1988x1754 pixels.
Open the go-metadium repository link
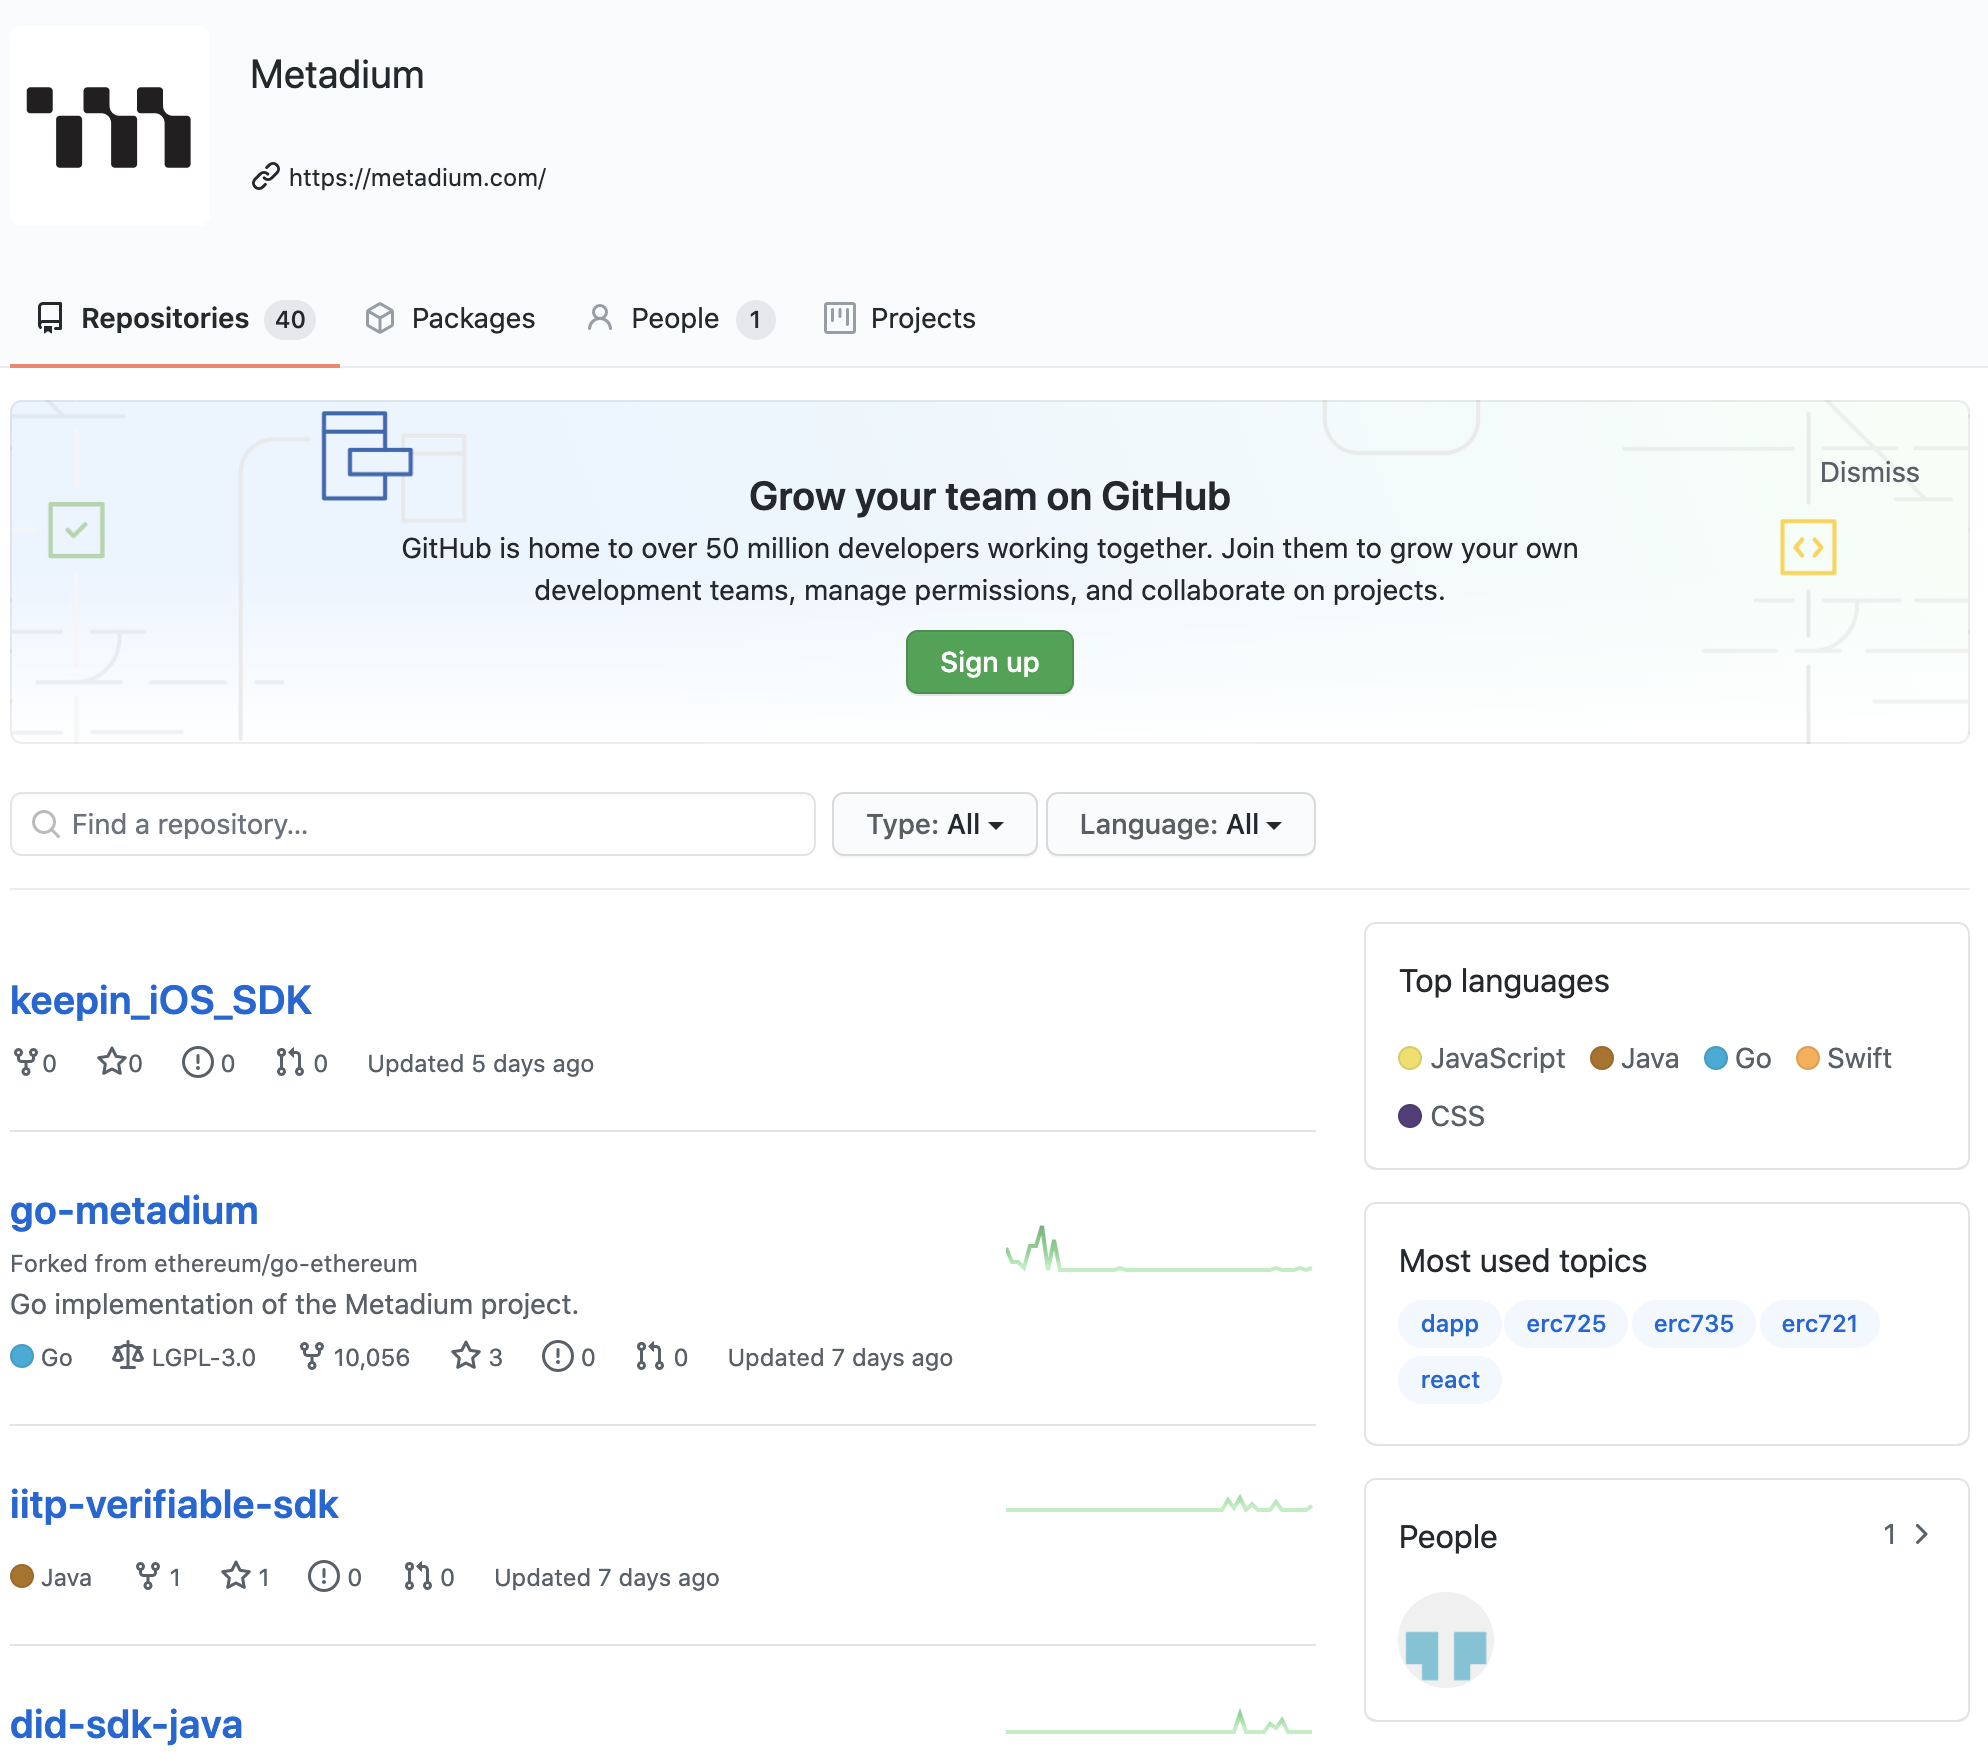[x=134, y=1210]
